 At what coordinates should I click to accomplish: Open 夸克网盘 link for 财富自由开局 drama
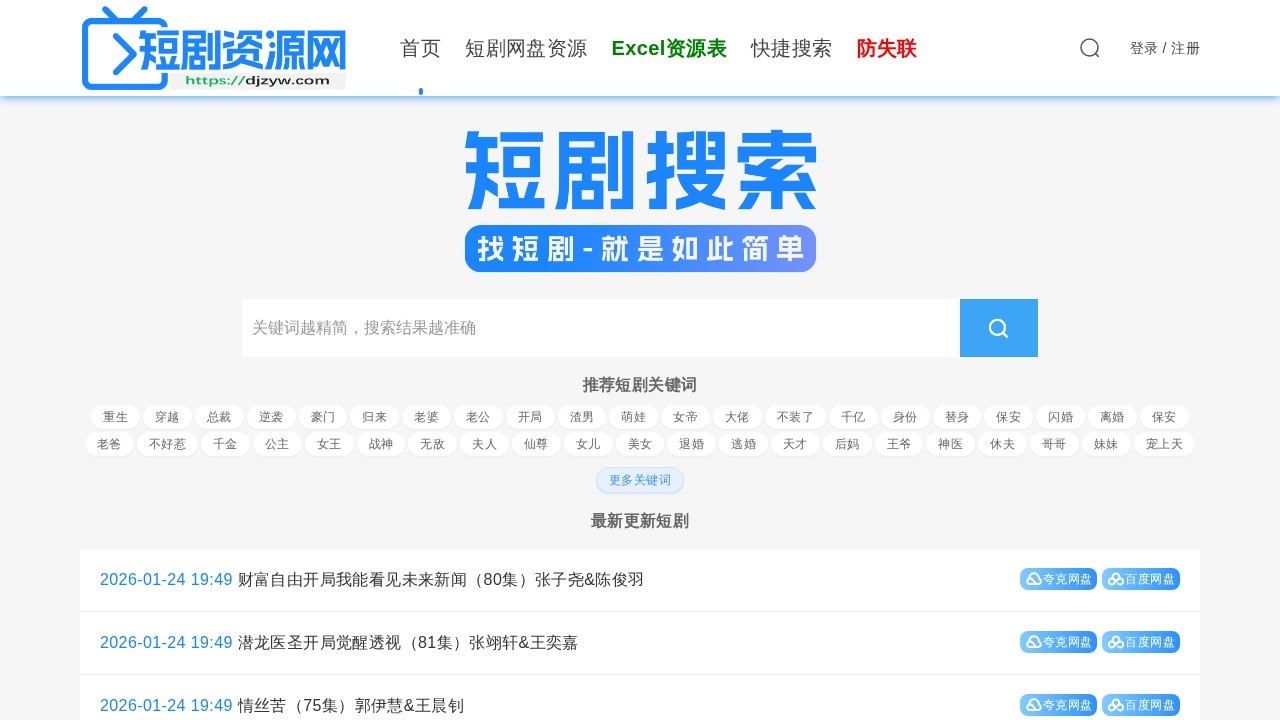[1058, 578]
